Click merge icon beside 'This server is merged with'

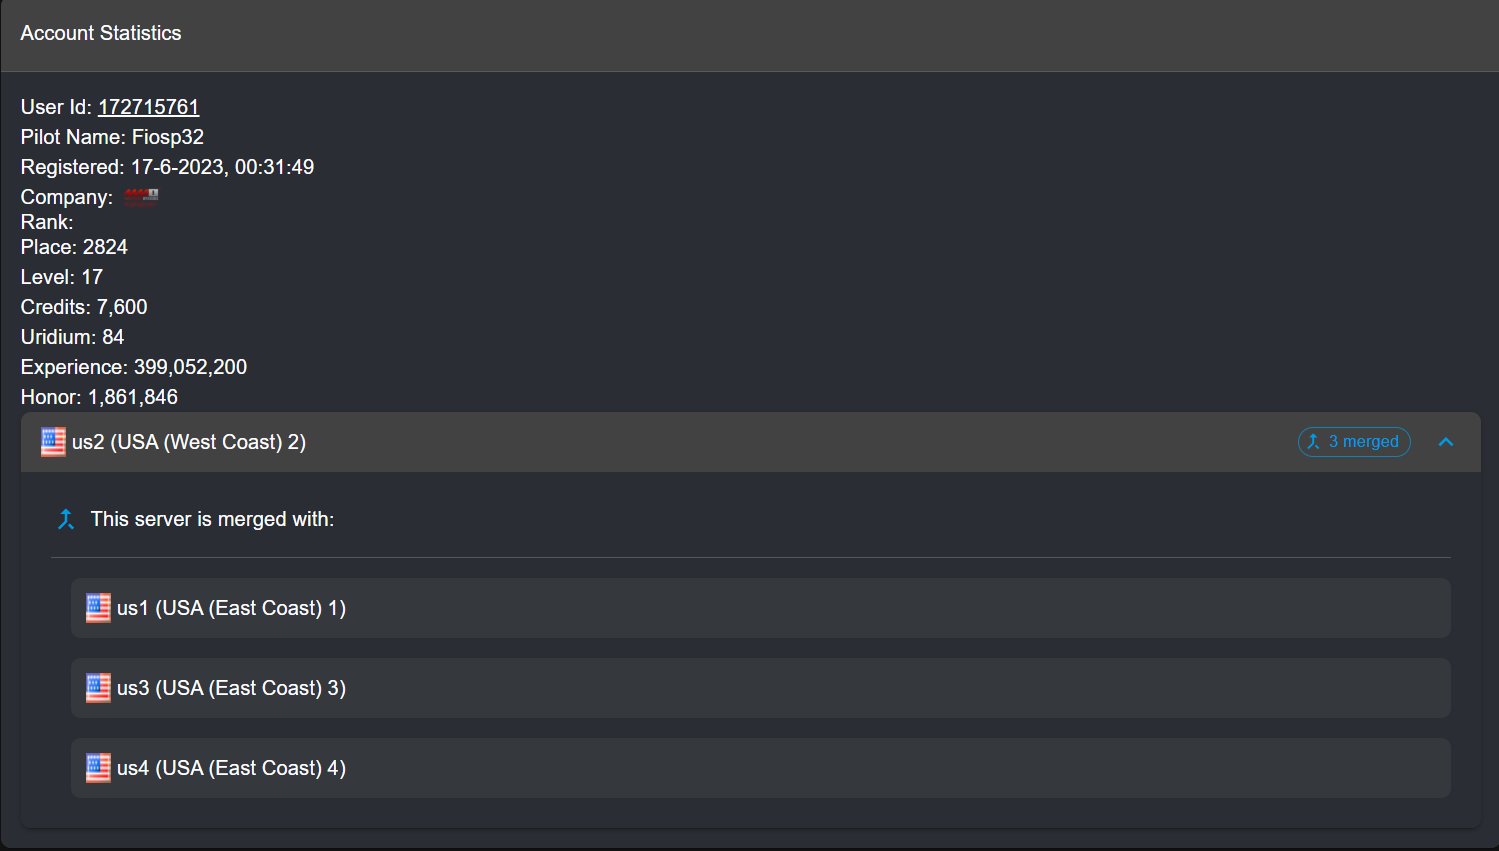pyautogui.click(x=66, y=519)
